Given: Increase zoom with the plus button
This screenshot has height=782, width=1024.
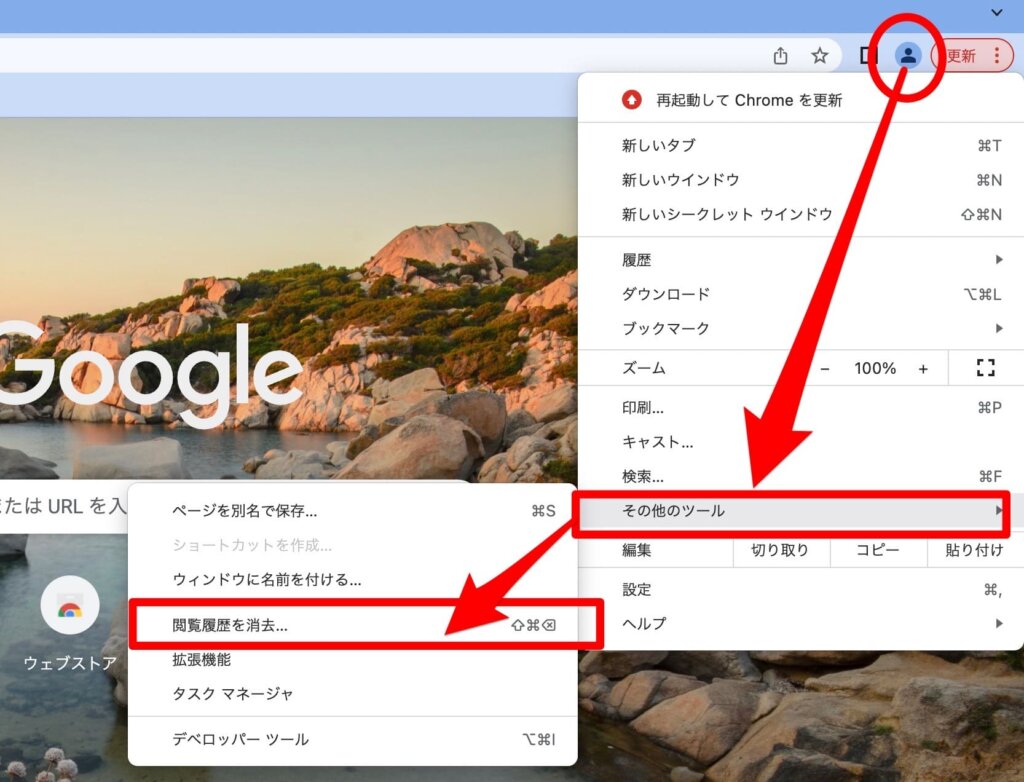Looking at the screenshot, I should pyautogui.click(x=923, y=369).
